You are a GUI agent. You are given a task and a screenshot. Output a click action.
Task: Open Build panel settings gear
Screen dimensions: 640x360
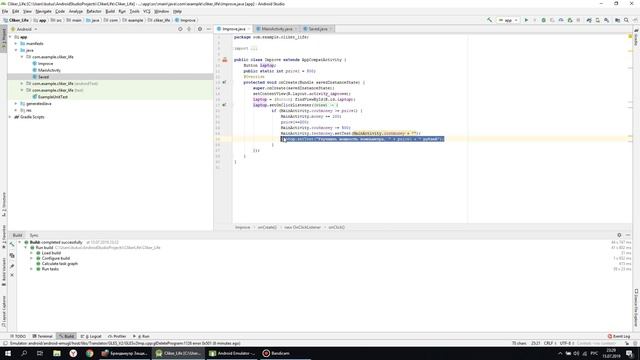619,235
